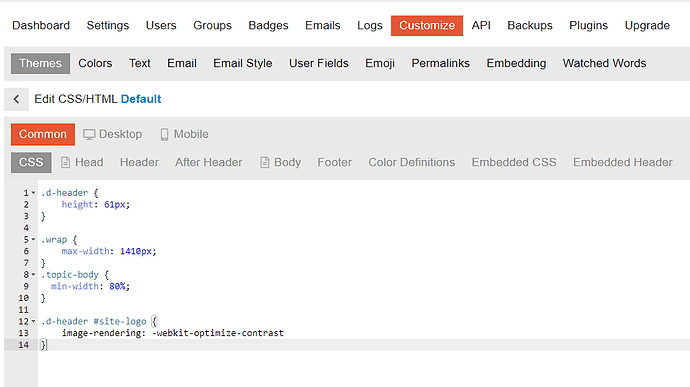The image size is (690, 387).
Task: Switch to the Email sub-tab
Action: [182, 63]
